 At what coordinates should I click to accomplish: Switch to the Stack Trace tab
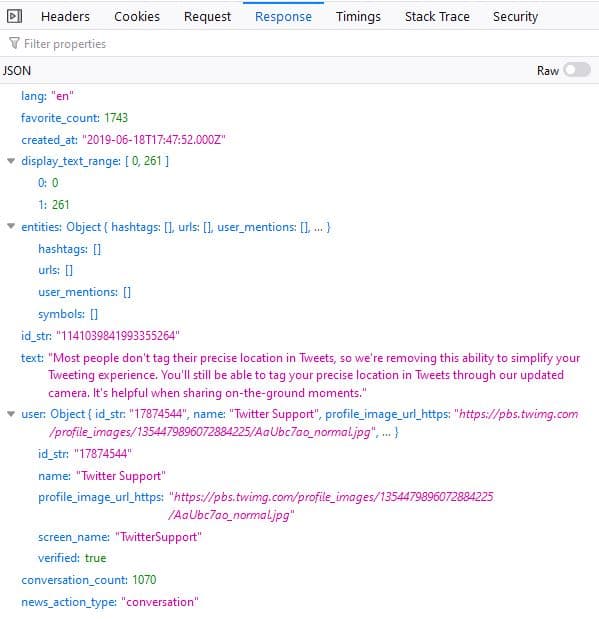[437, 17]
